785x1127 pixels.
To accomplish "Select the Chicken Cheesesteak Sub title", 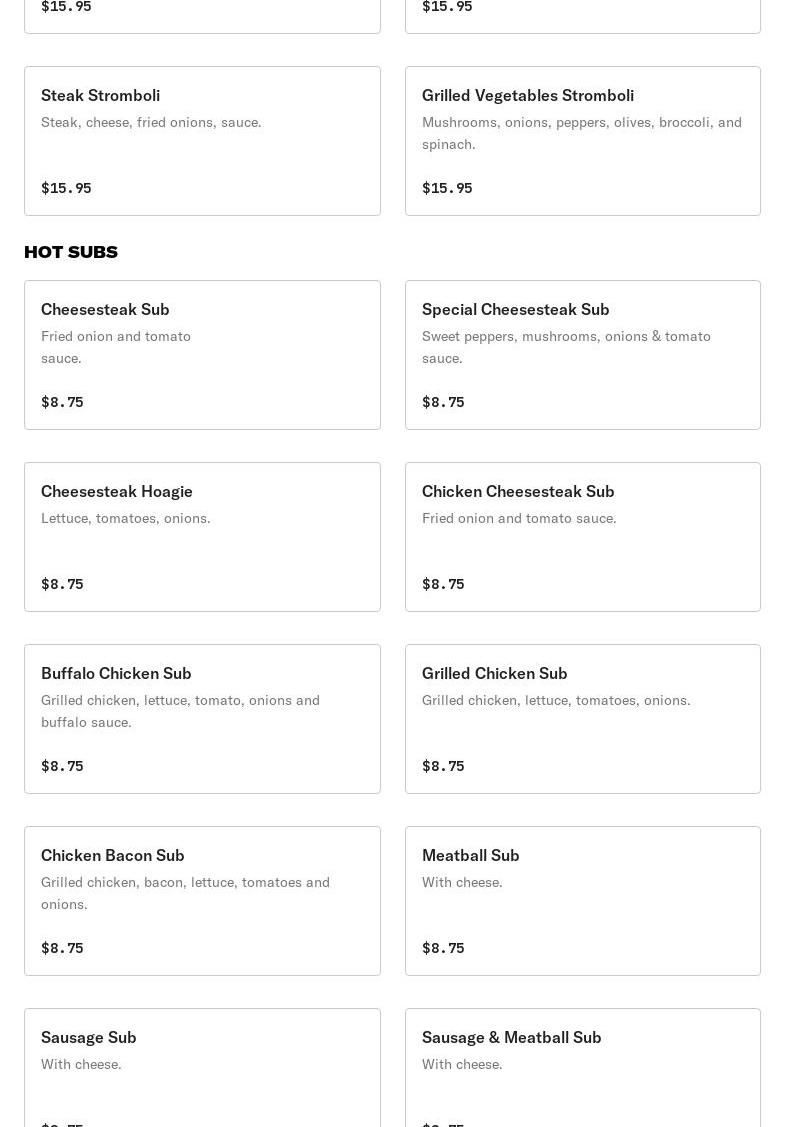I will coord(518,491).
